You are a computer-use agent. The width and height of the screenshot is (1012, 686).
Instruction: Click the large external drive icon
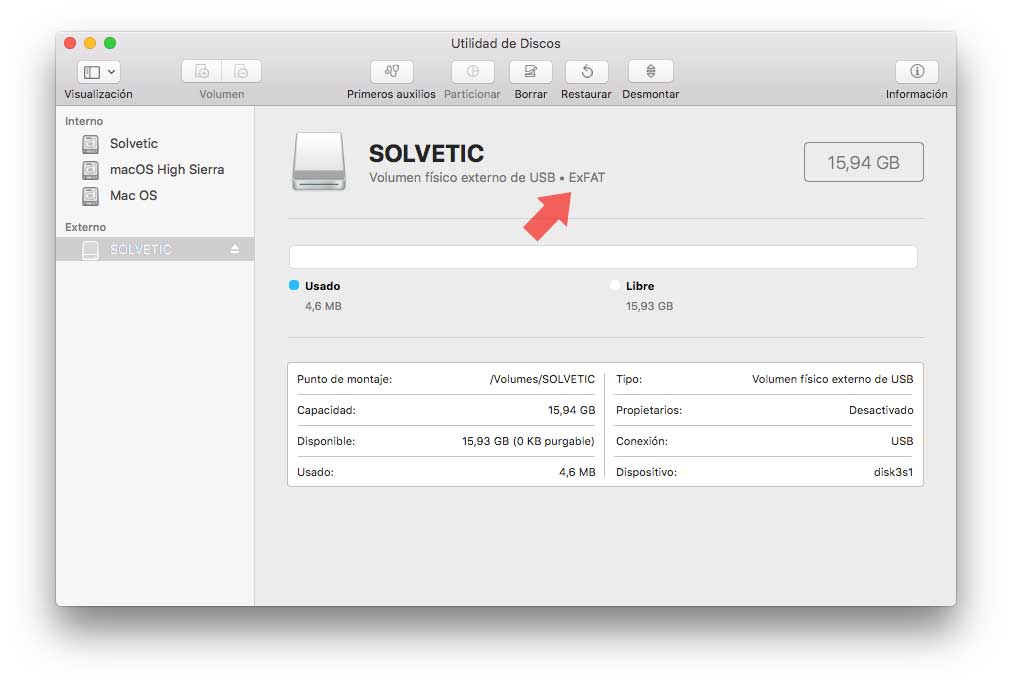tap(319, 161)
